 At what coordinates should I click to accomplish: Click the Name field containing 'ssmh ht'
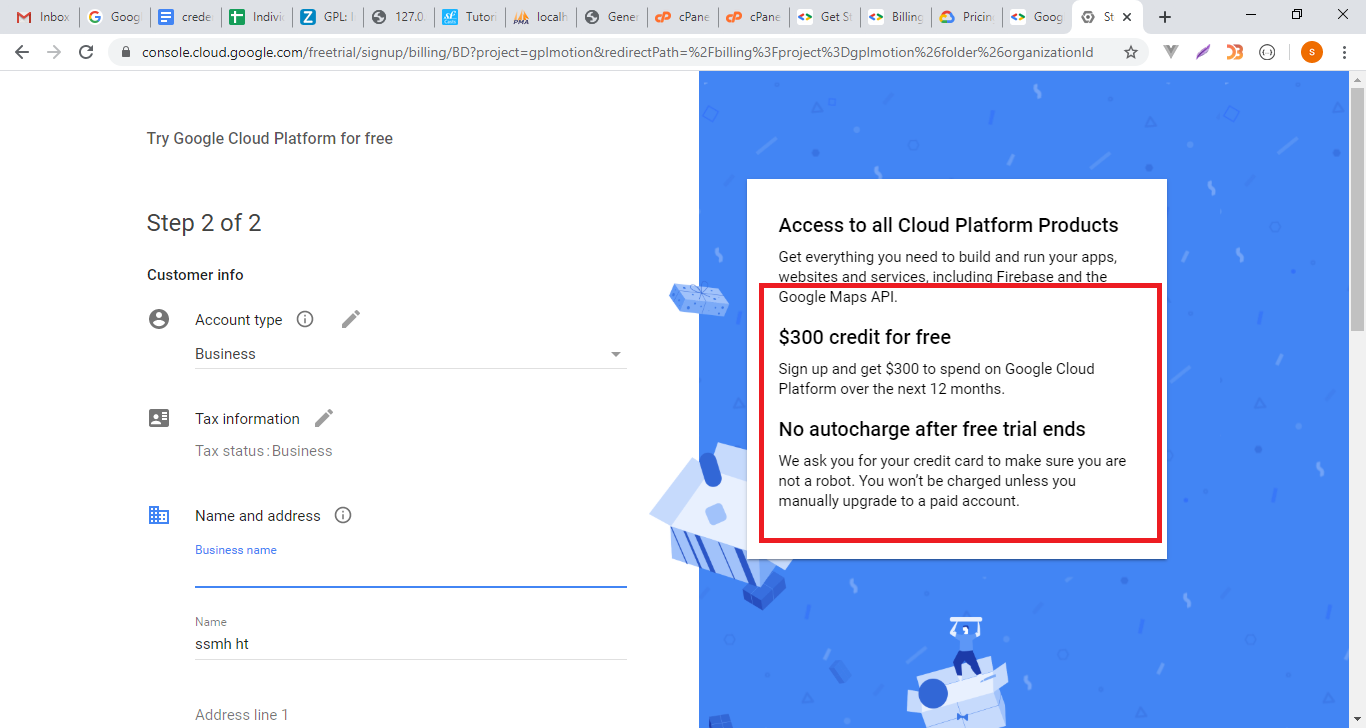tap(410, 644)
